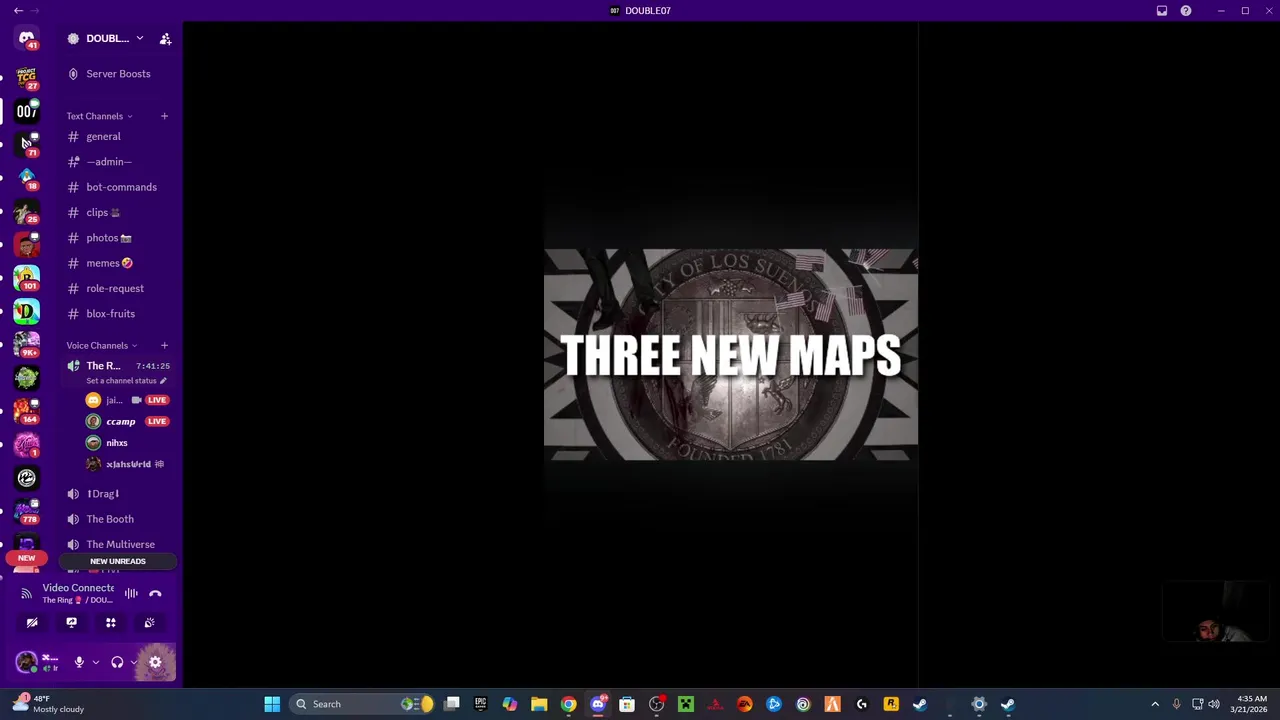Open the TCG server icon with 27 badge
Viewport: 1280px width, 720px height.
click(x=27, y=77)
